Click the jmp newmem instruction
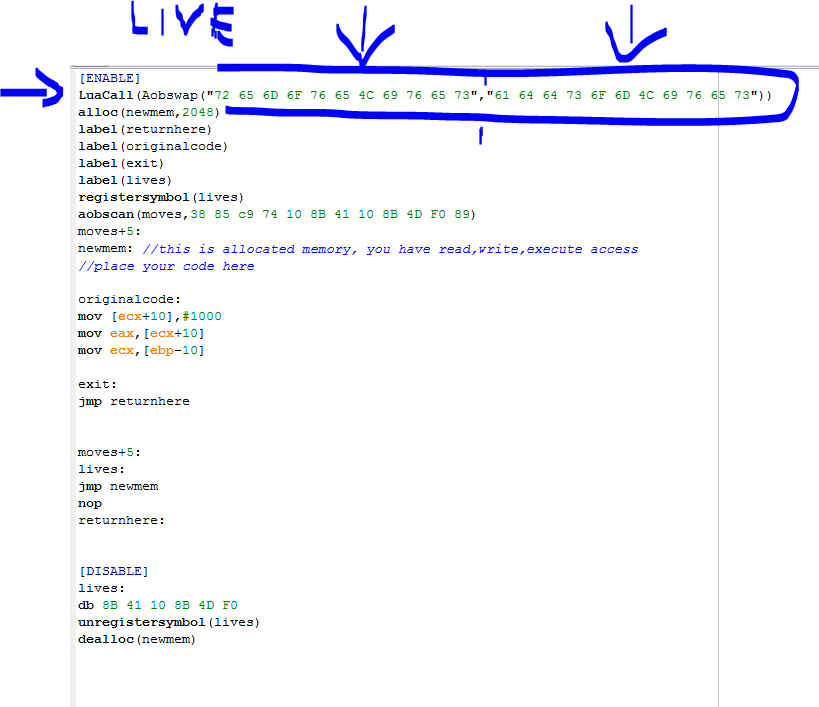The width and height of the screenshot is (819, 707). tap(117, 486)
